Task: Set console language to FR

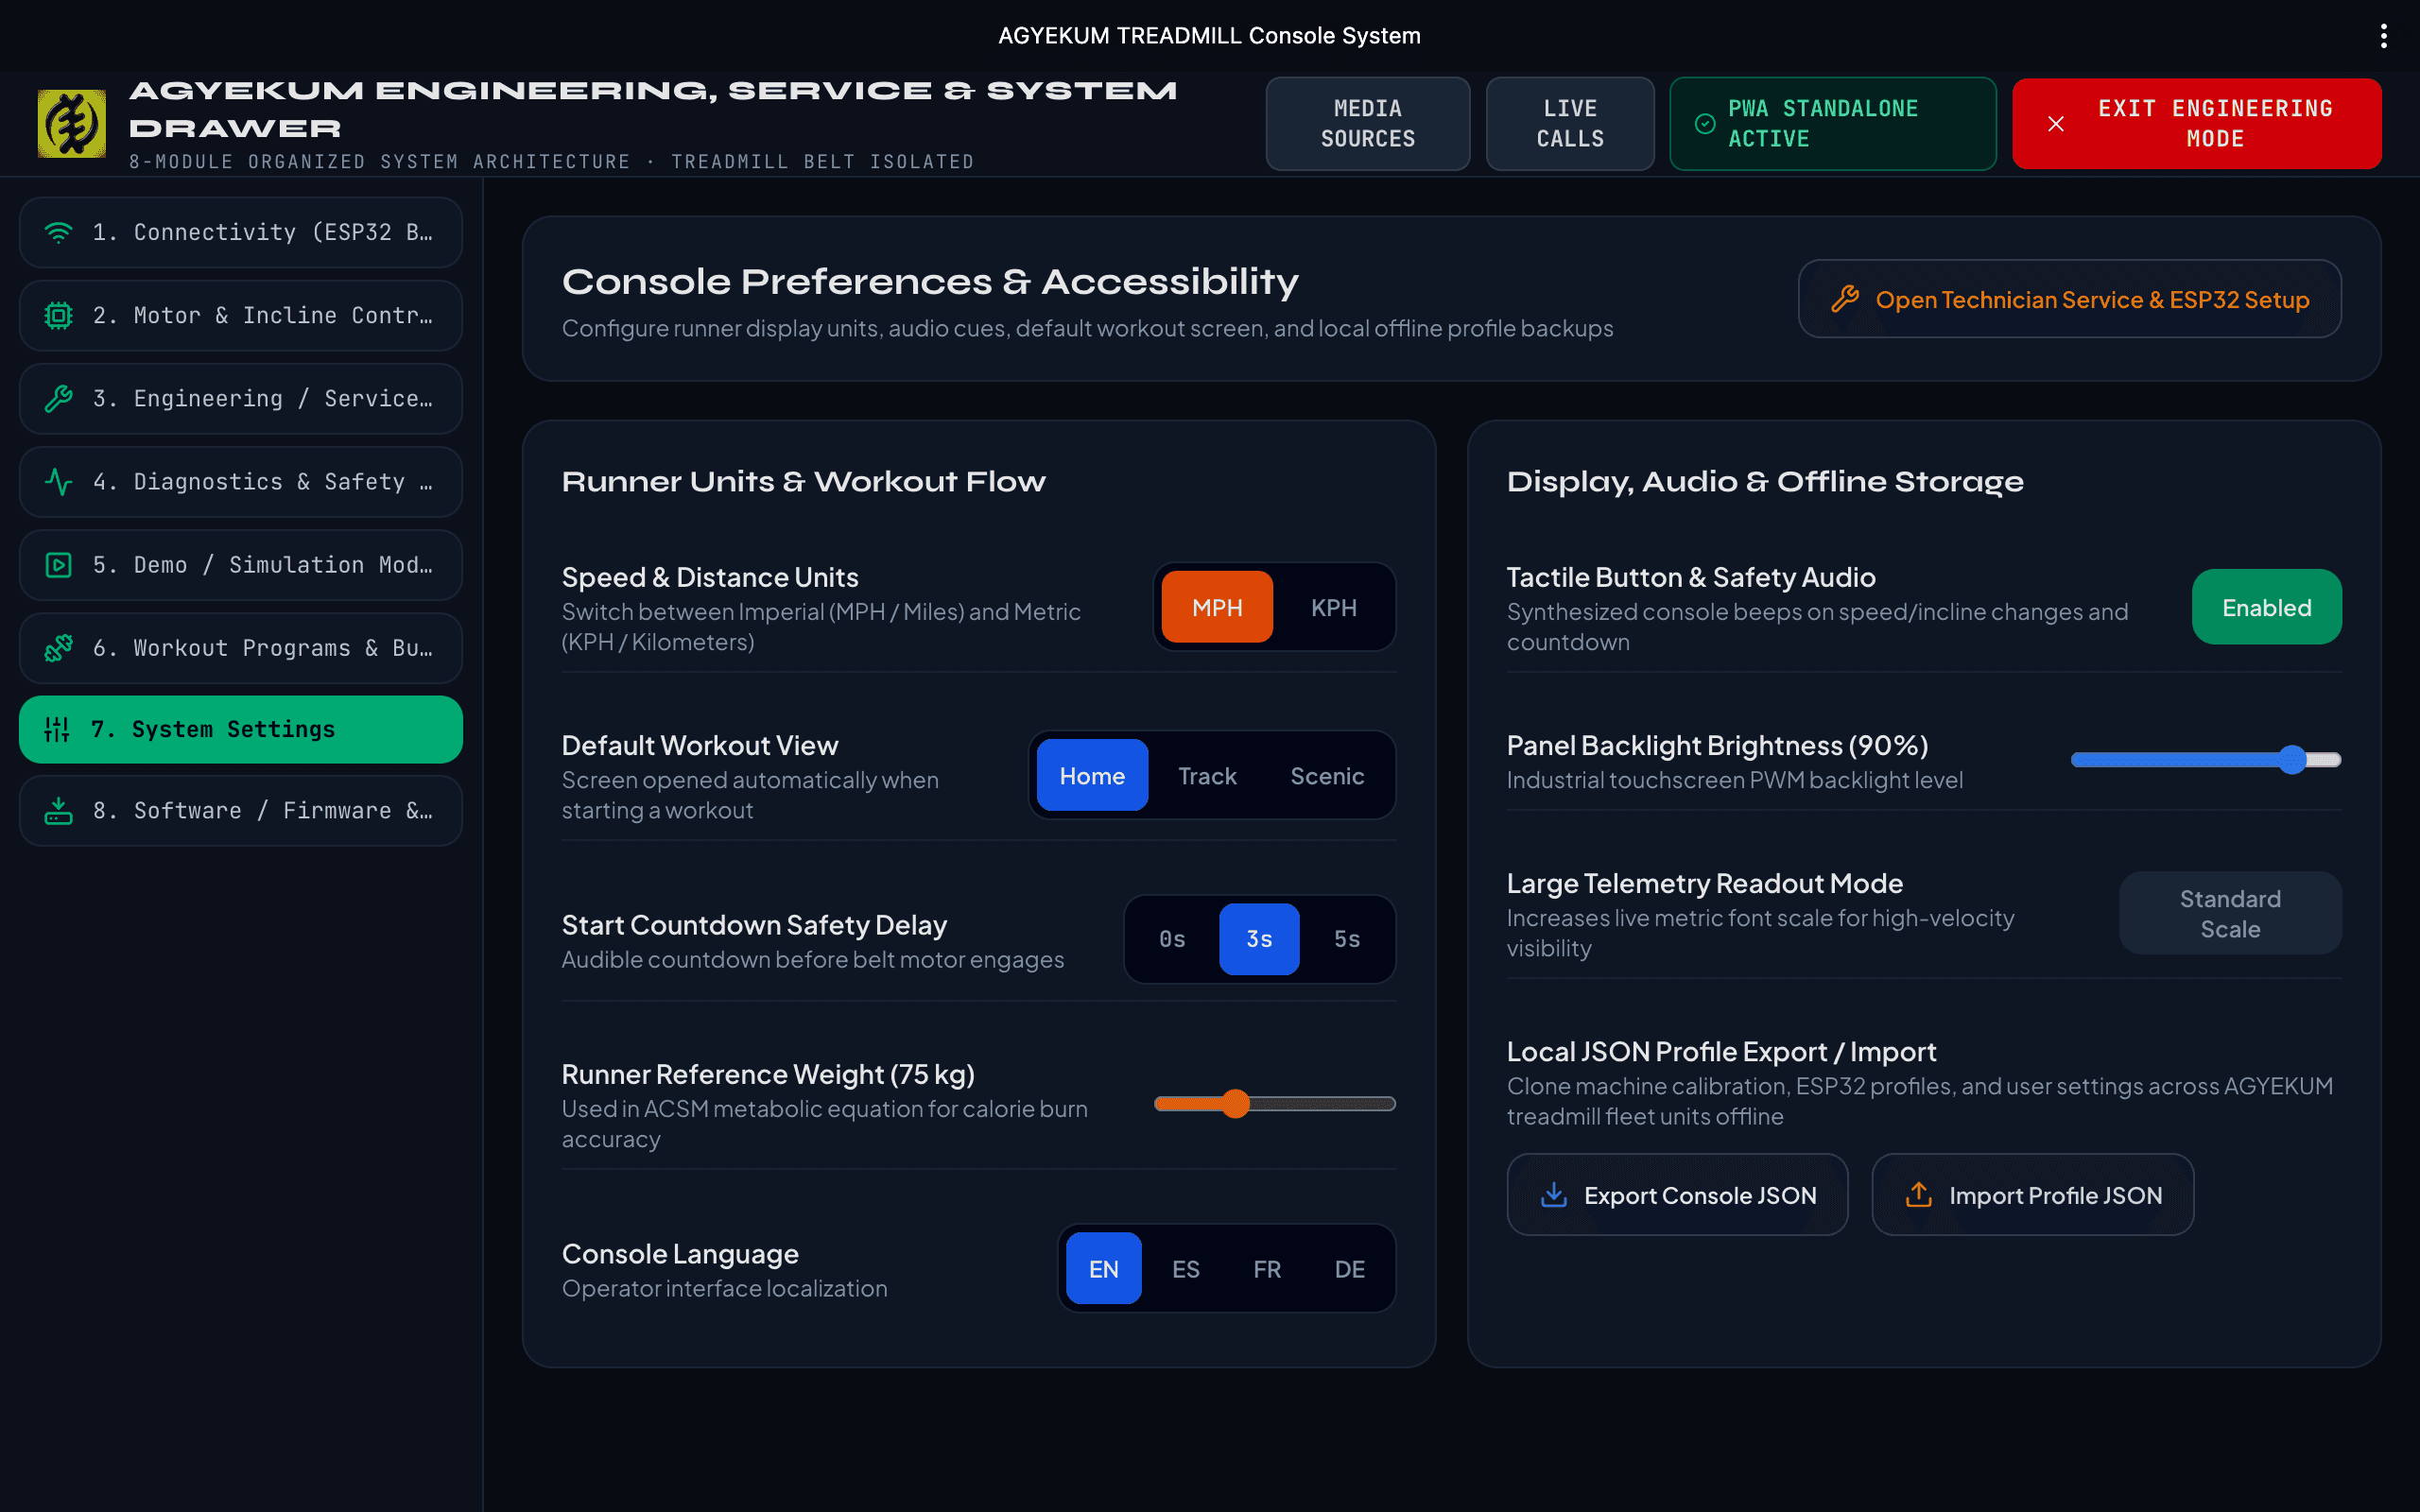Action: (x=1267, y=1268)
